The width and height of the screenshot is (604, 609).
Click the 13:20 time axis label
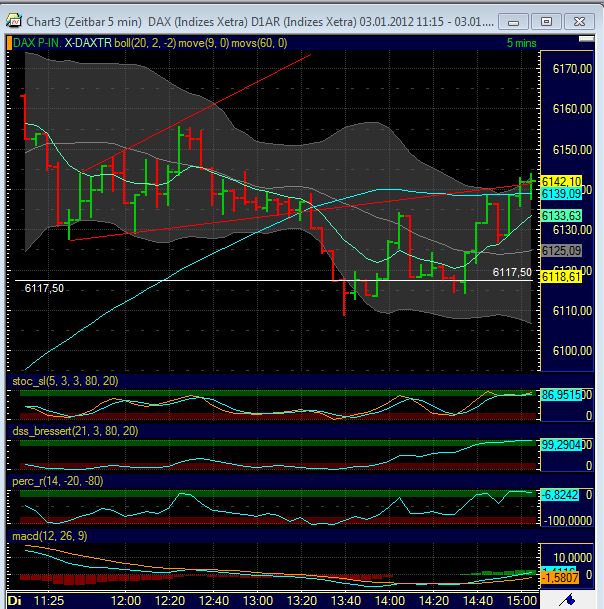coord(302,601)
